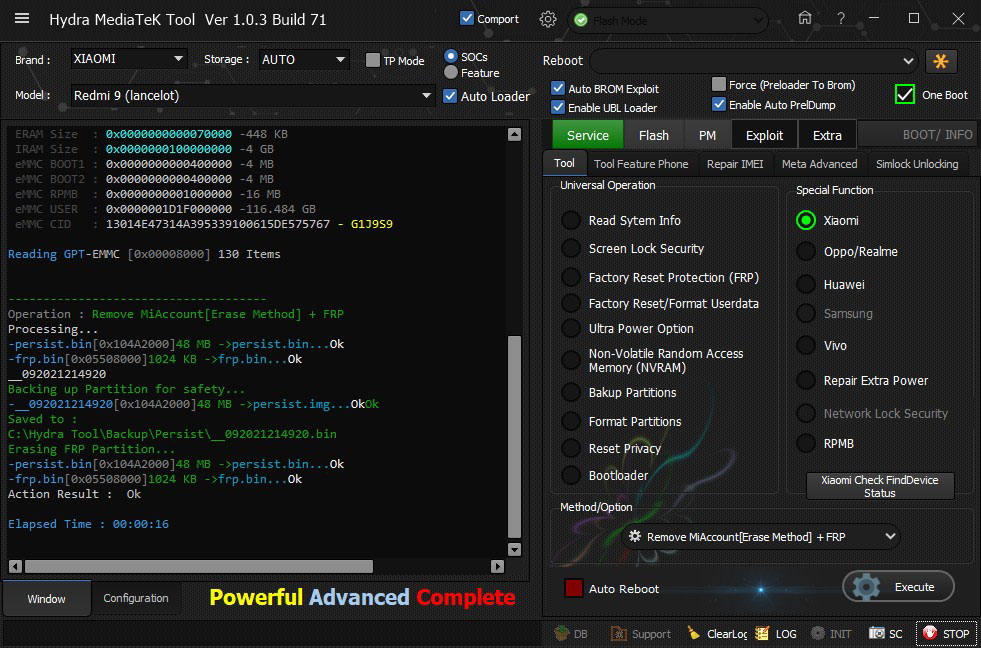The height and width of the screenshot is (648, 981).
Task: Select Bakup Partitions option
Action: coord(571,392)
